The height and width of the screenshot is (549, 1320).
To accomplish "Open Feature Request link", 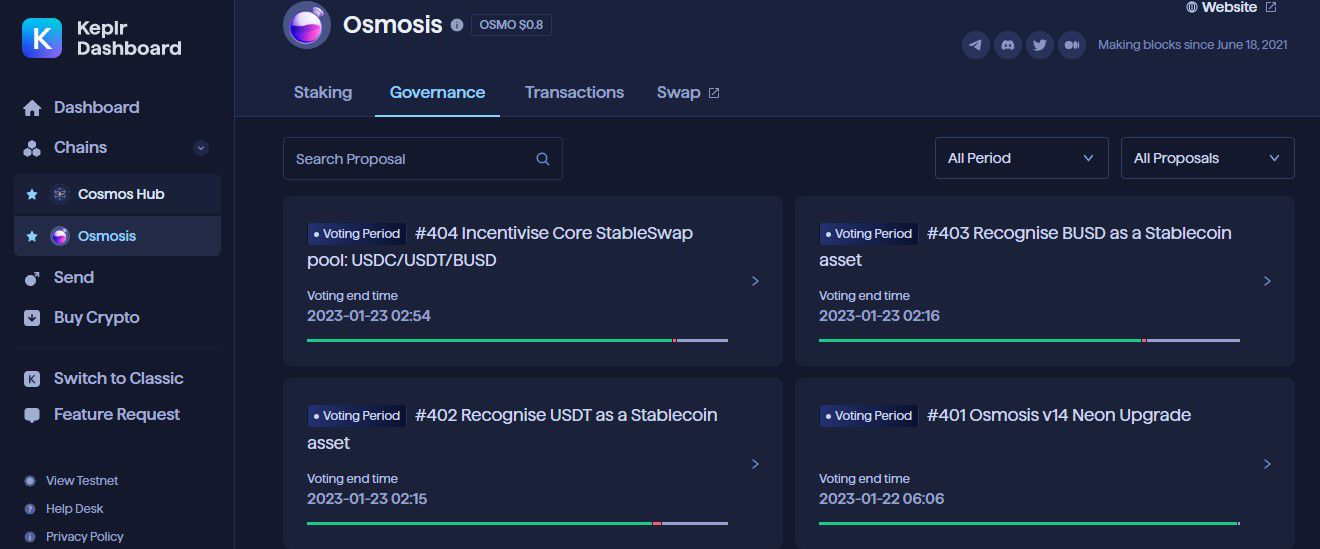I will 117,414.
